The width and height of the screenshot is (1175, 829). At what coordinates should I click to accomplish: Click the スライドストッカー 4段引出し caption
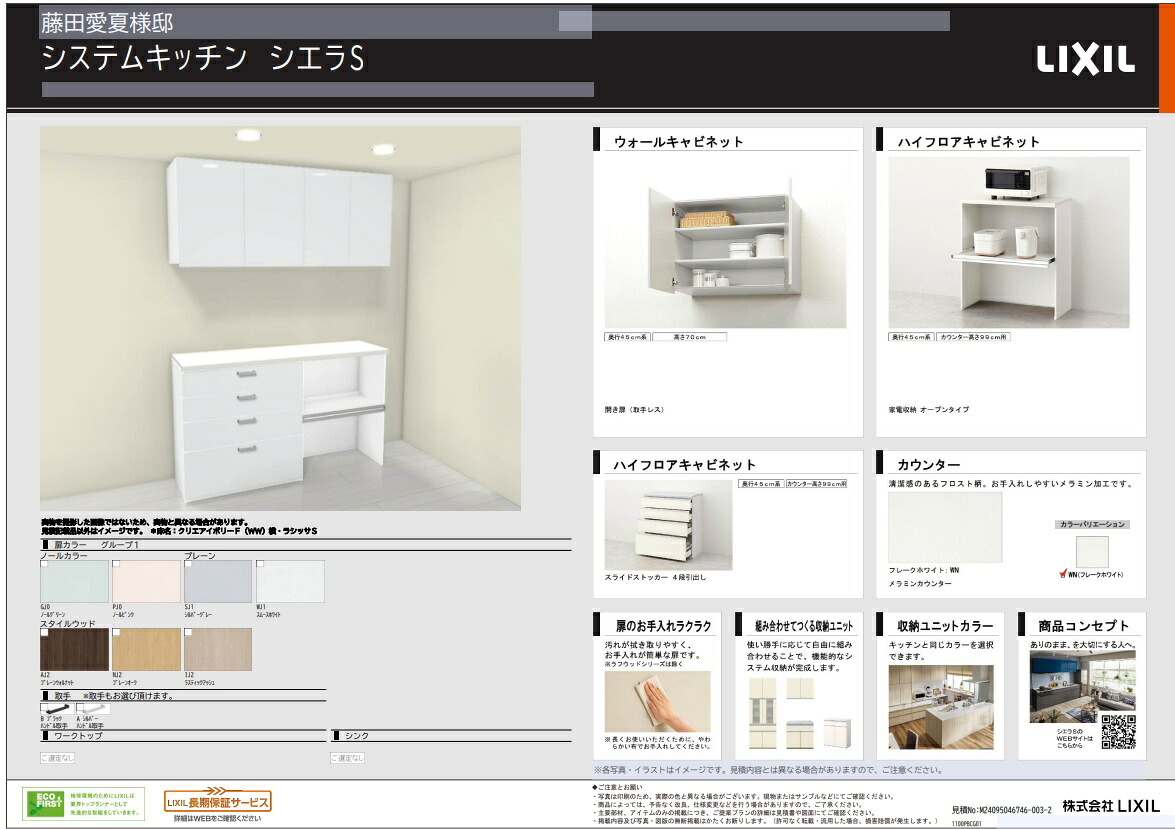(x=656, y=577)
